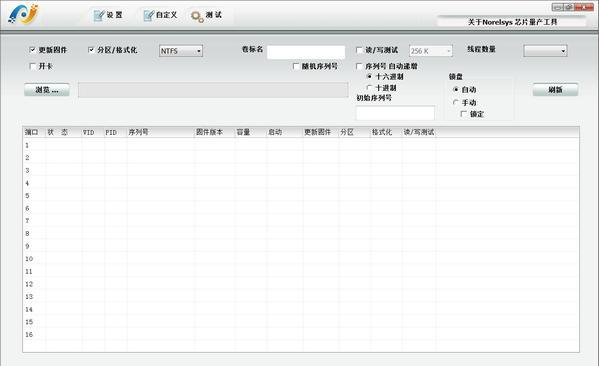Click the 初始序列号 input field
This screenshot has width=599, height=366.
(x=395, y=113)
